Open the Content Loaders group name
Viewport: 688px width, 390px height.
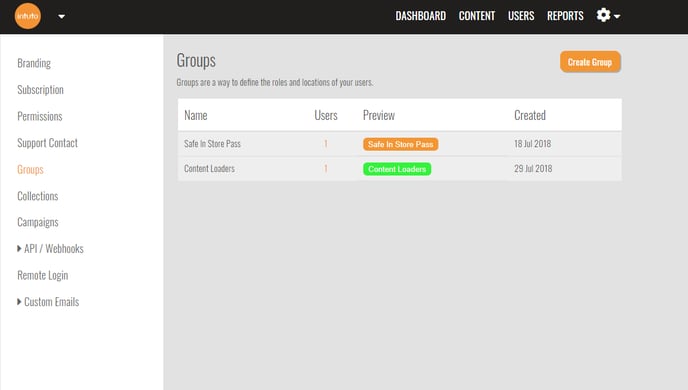pos(209,168)
